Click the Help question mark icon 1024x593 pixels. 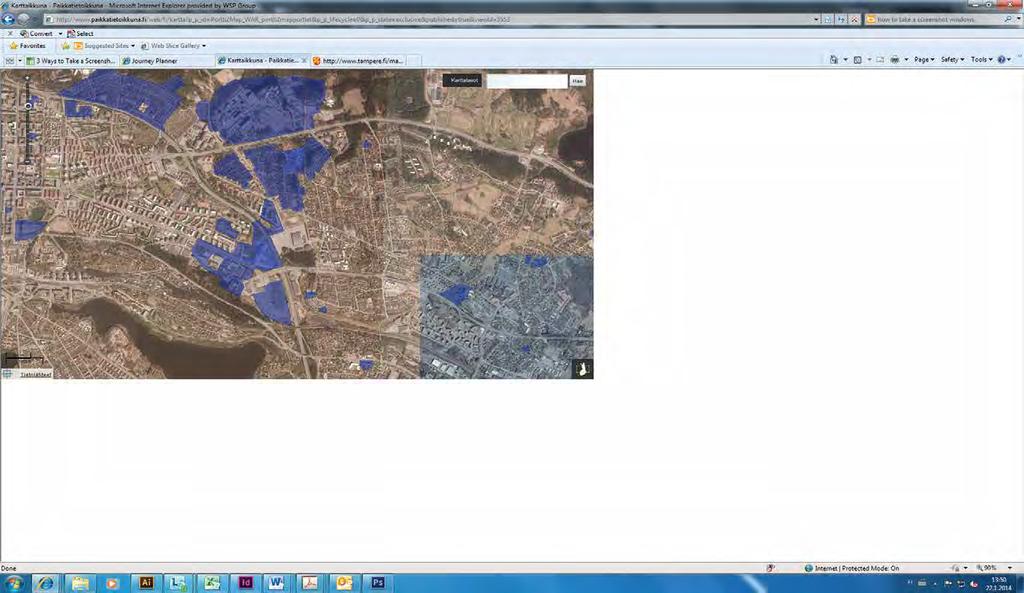(1002, 59)
